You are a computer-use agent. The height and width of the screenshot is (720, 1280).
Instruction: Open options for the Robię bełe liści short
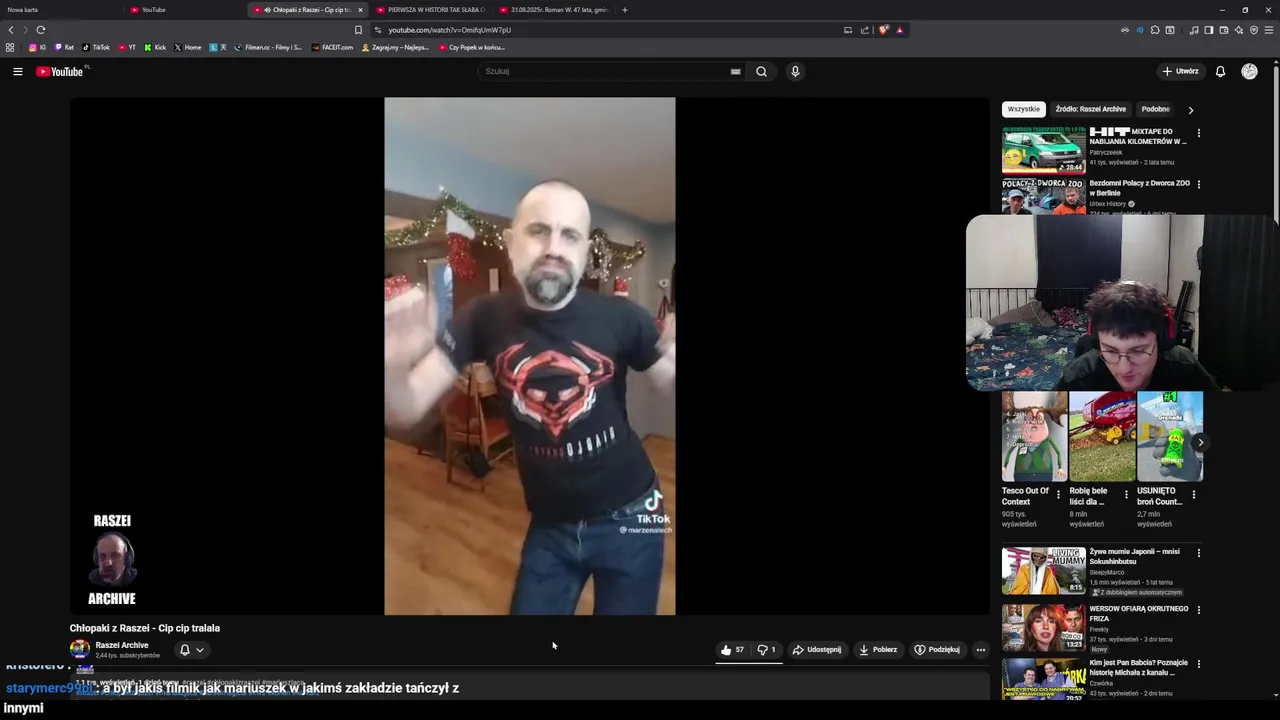pos(1126,494)
